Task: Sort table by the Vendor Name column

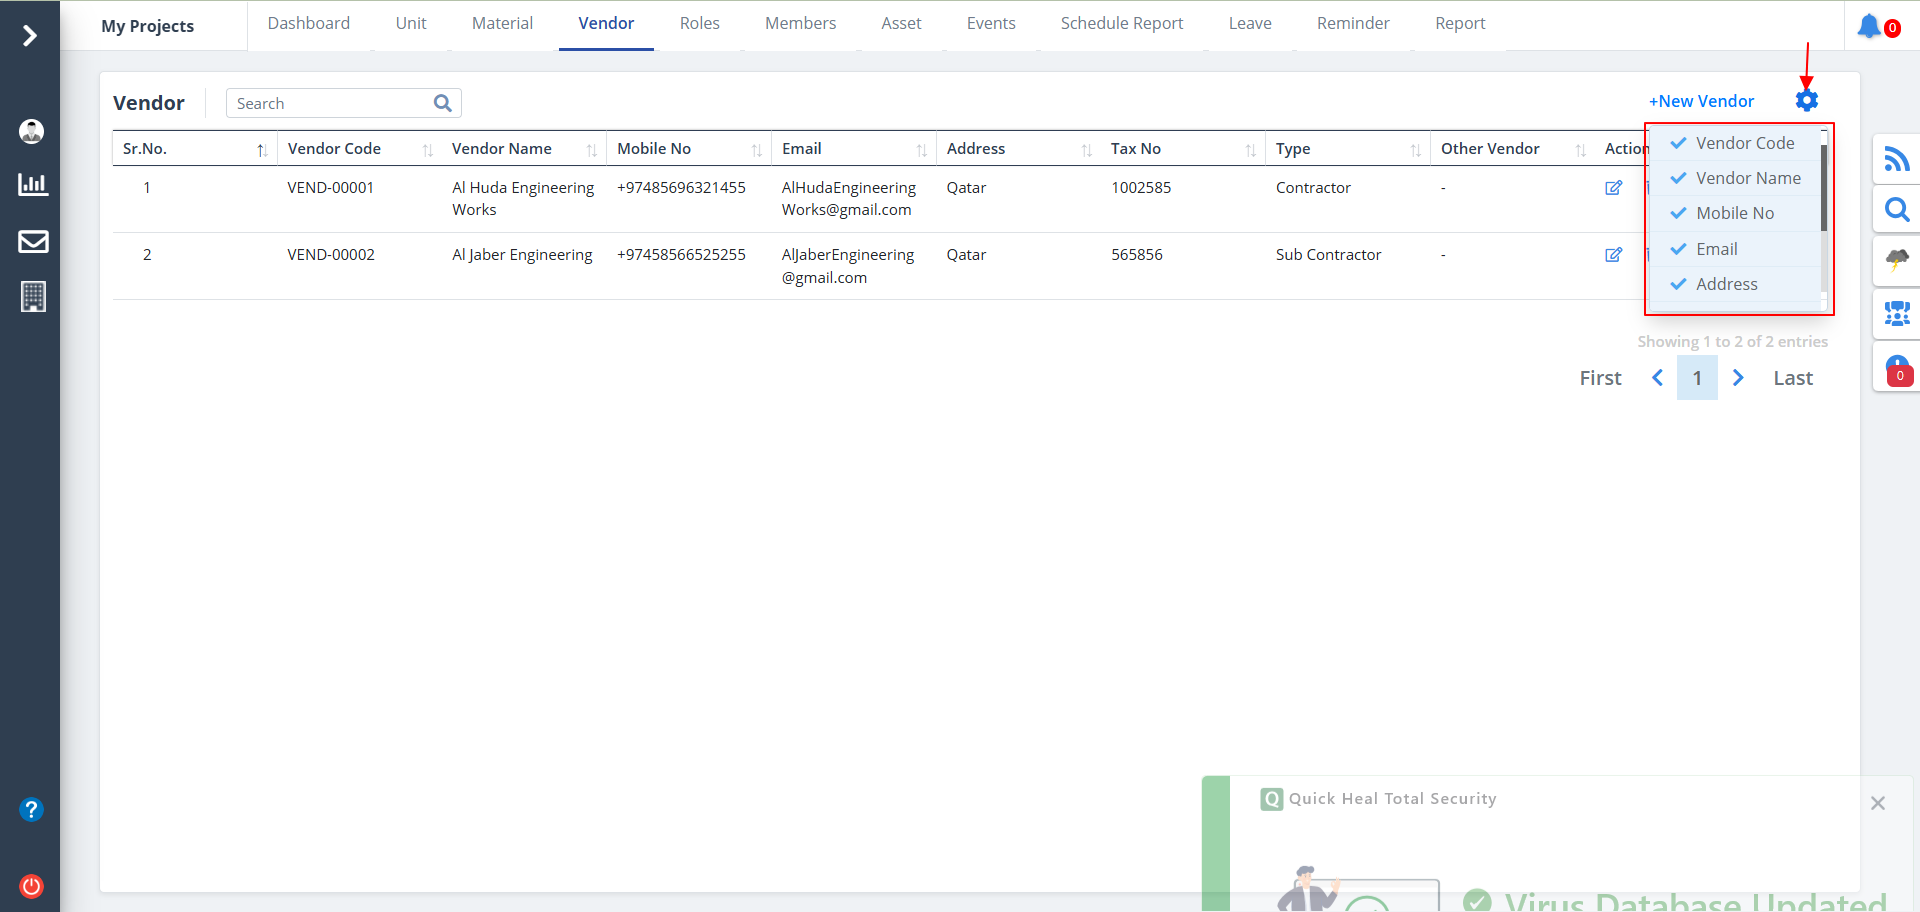Action: 502,149
